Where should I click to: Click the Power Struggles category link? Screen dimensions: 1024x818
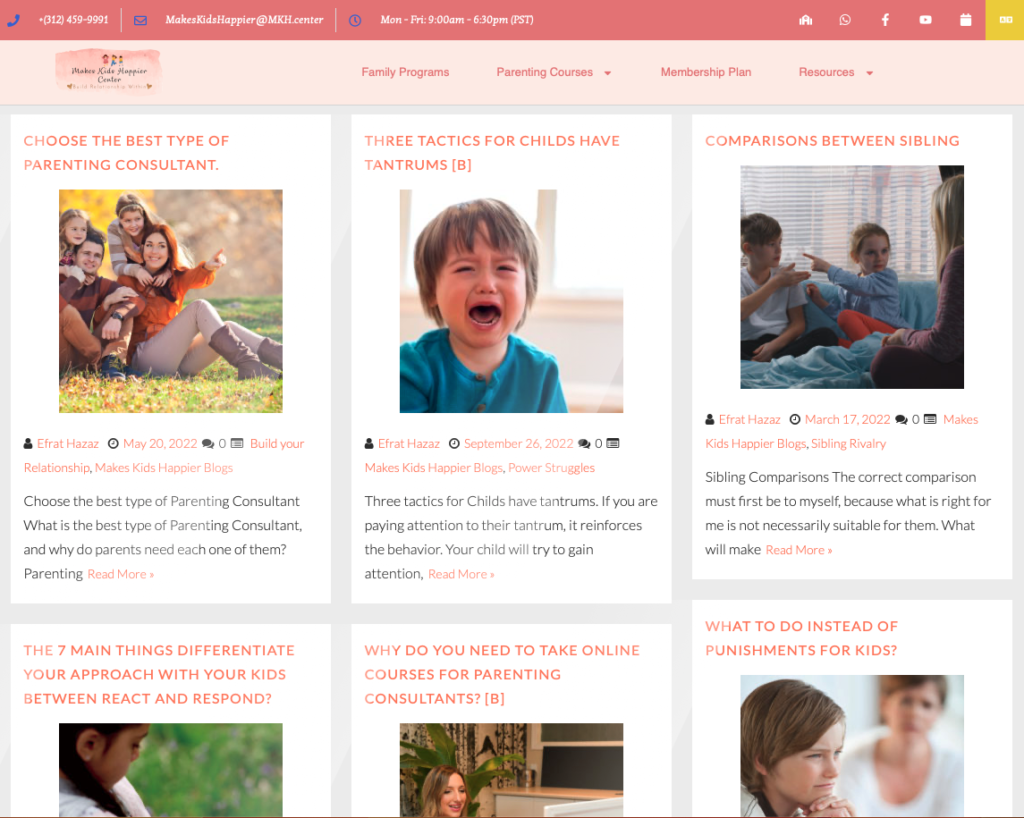pos(551,467)
